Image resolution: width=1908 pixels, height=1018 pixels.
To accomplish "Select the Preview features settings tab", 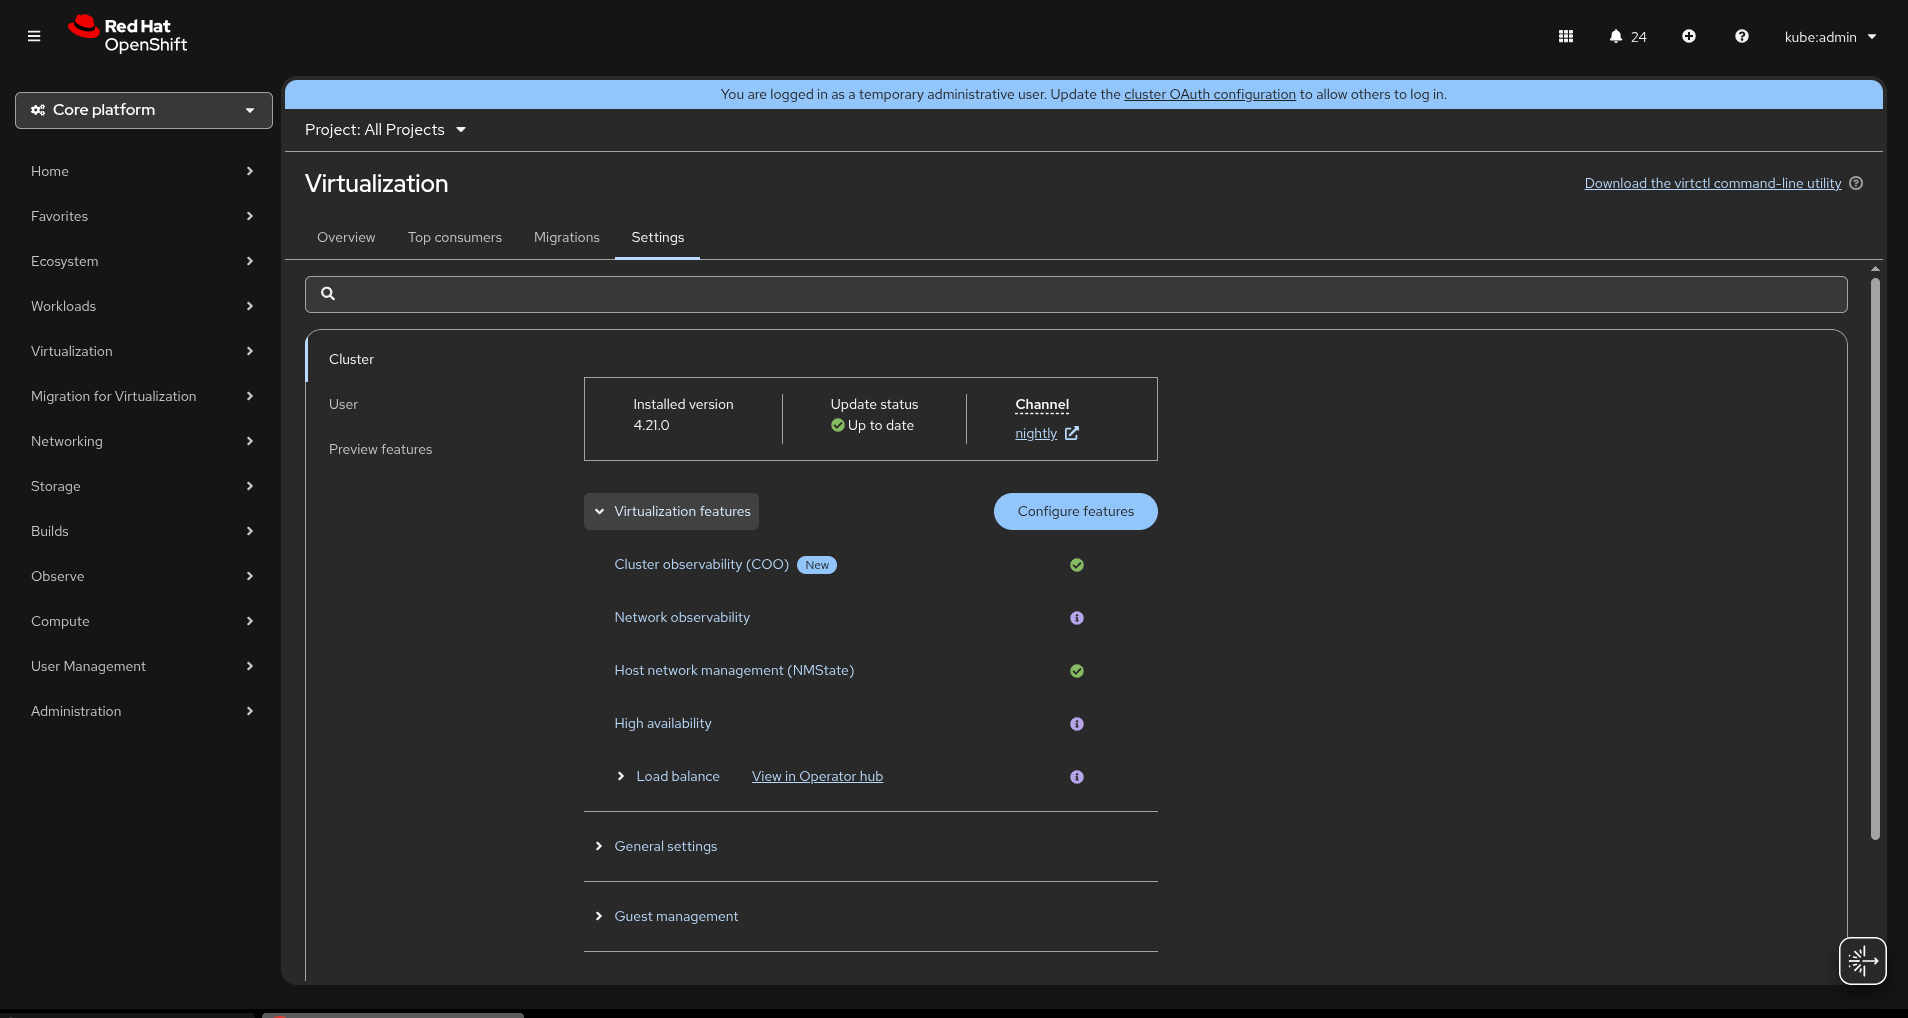I will 380,449.
